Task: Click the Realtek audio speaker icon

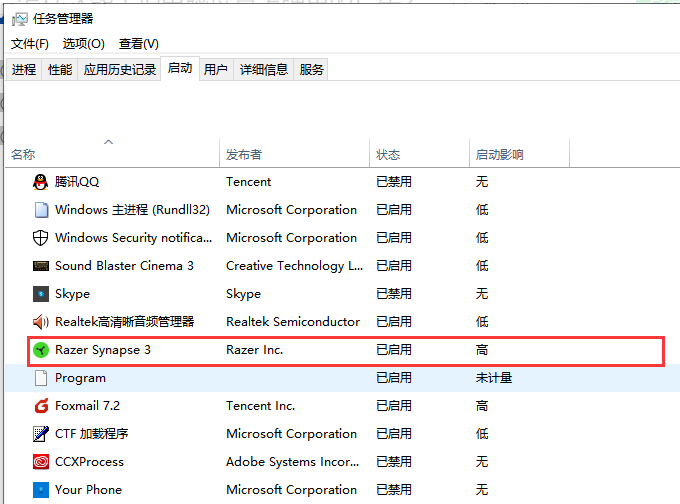Action: click(x=41, y=322)
